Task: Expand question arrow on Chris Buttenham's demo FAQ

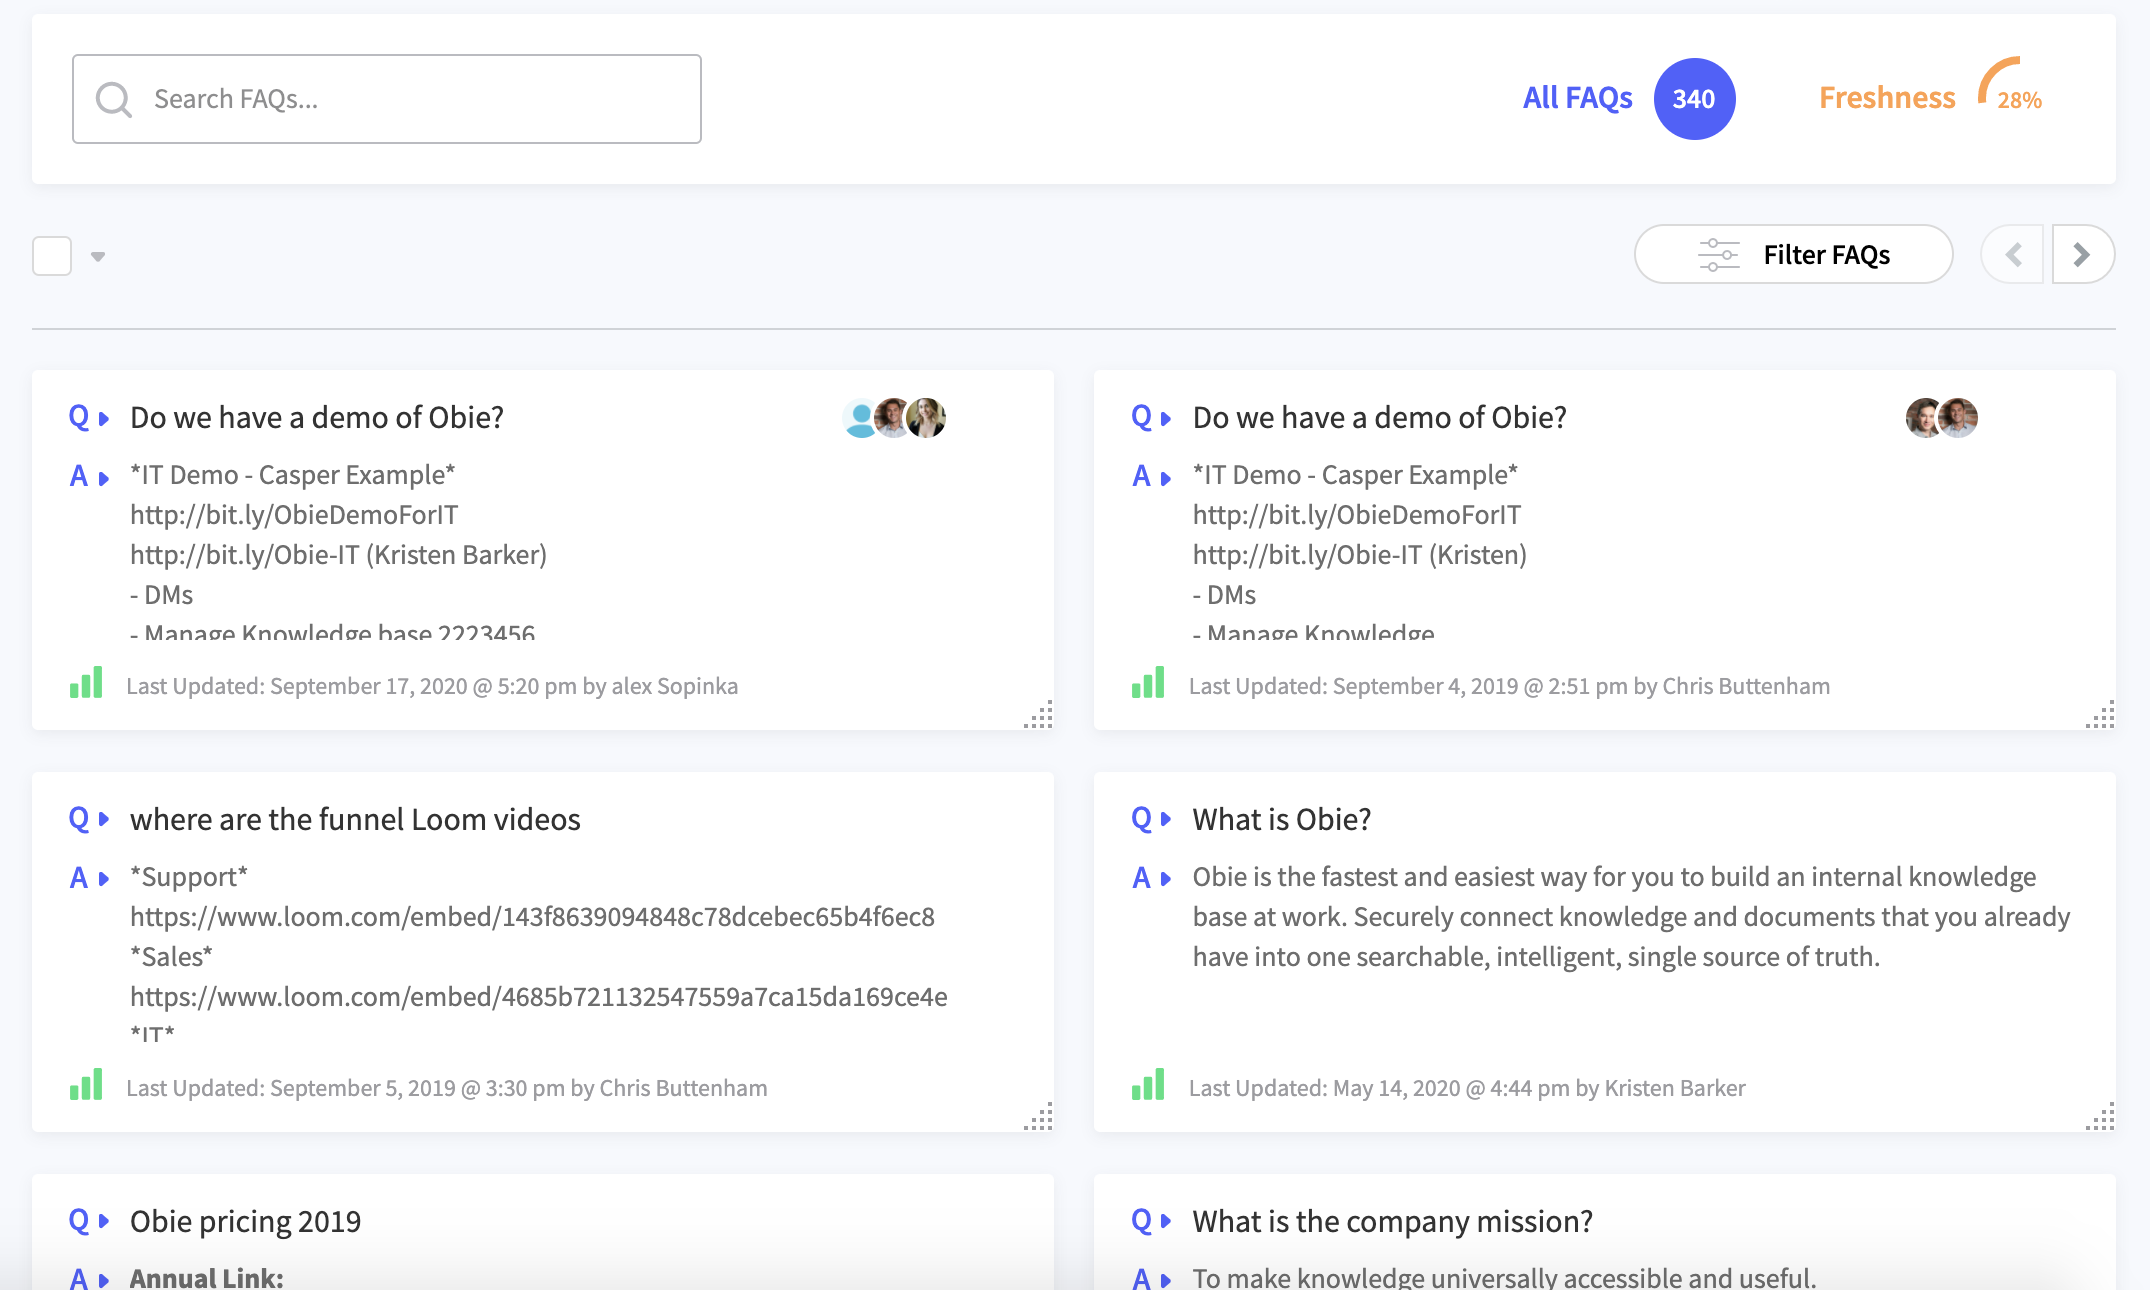Action: click(1166, 419)
